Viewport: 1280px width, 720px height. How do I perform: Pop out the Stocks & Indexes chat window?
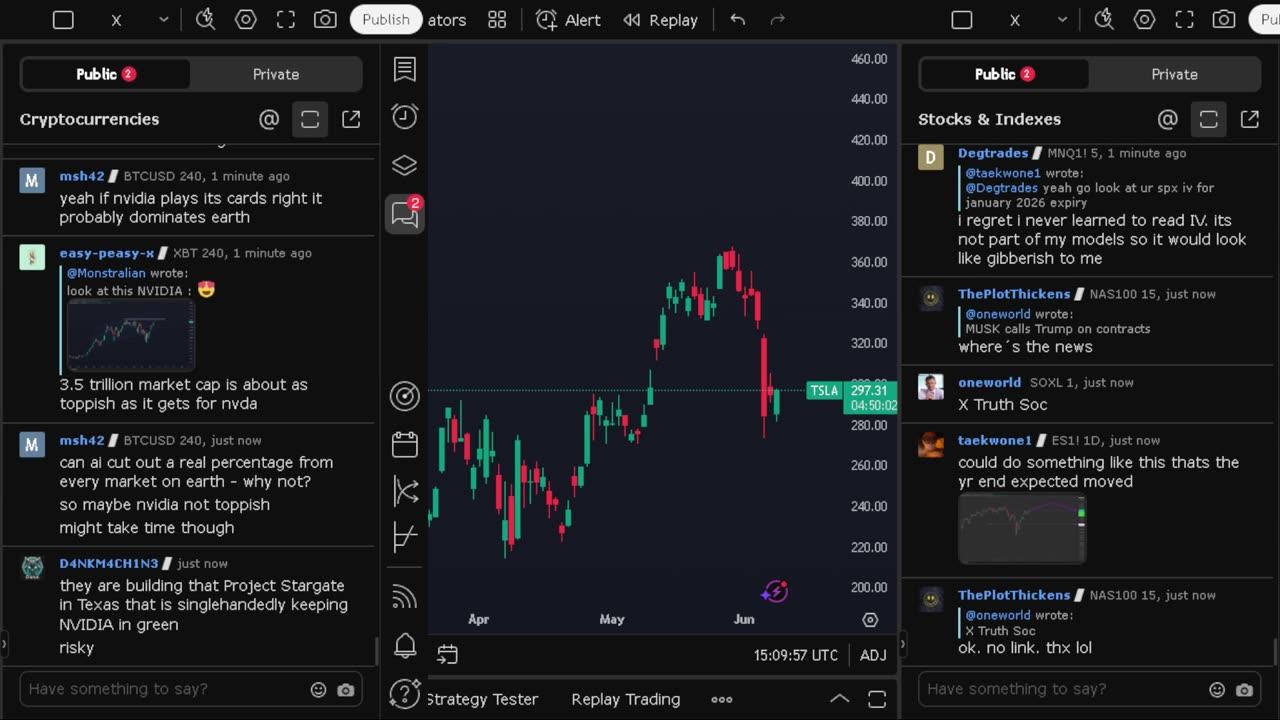pos(1250,120)
